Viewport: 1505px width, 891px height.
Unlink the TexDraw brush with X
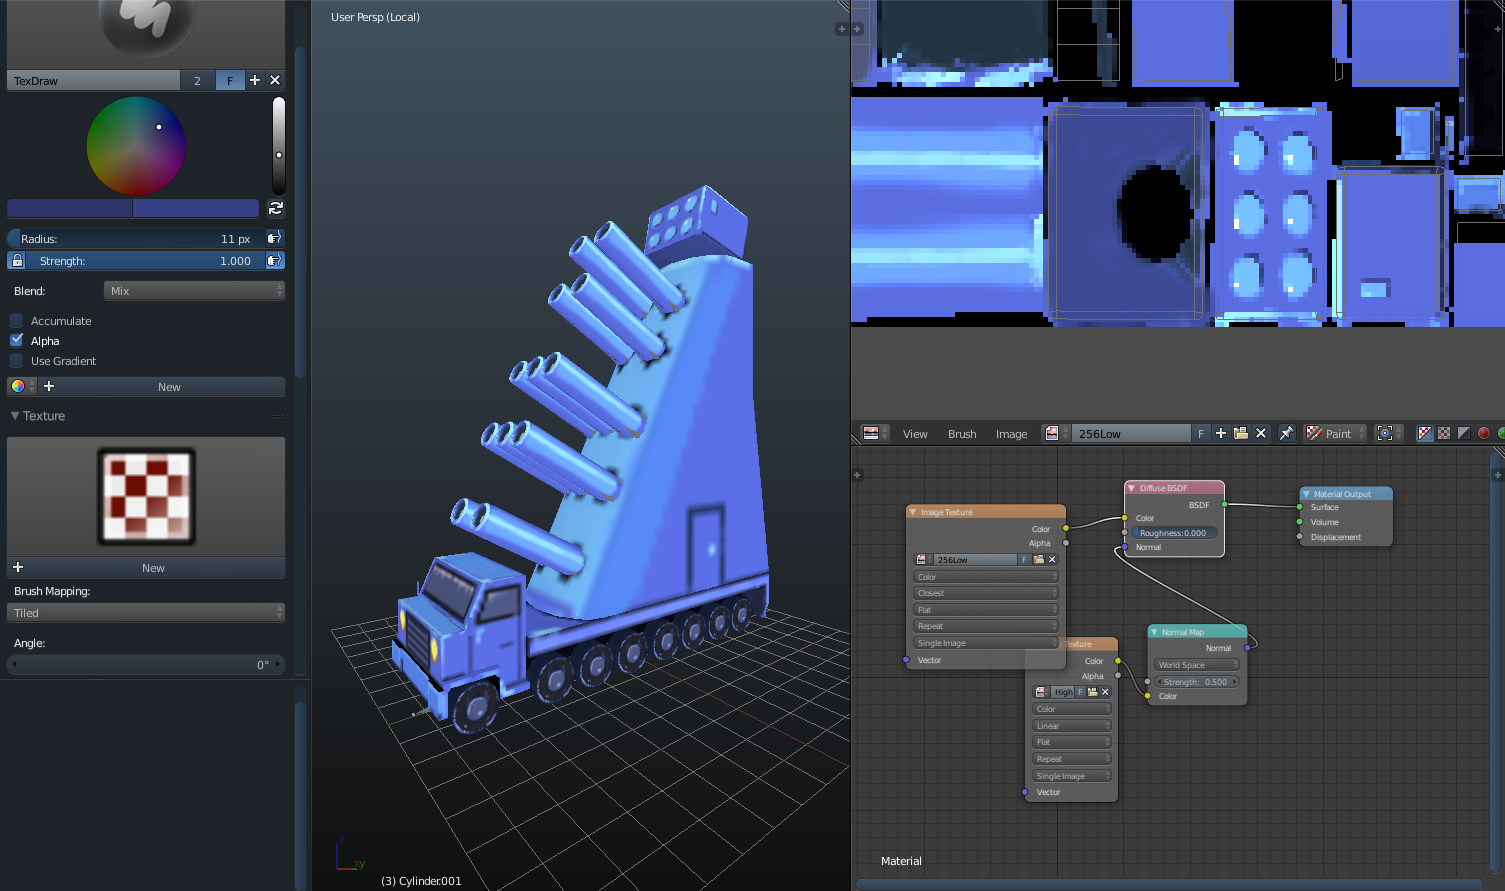275,81
